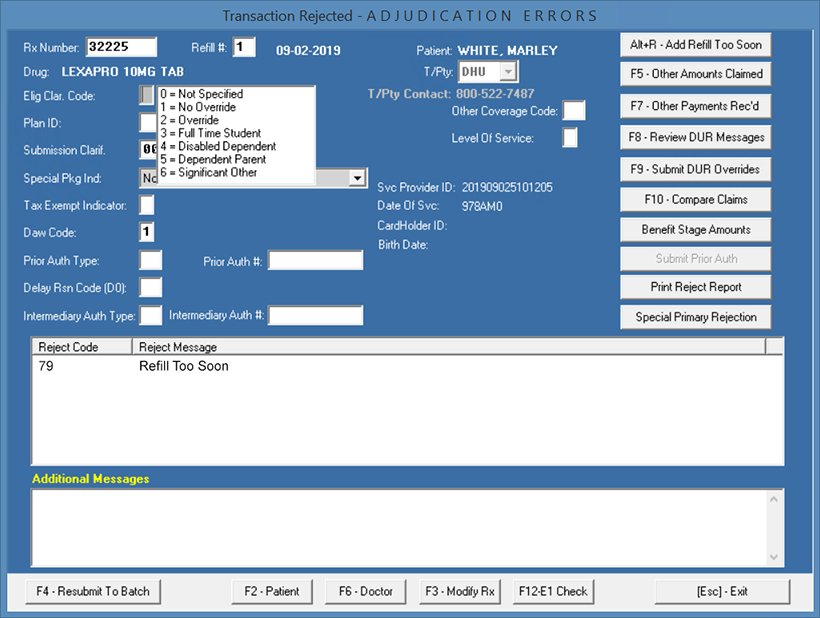Run the F12-E1 Check
The width and height of the screenshot is (820, 618).
click(x=553, y=591)
